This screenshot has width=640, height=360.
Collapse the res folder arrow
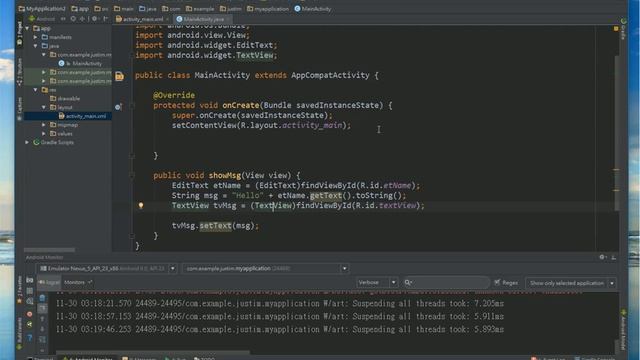pyautogui.click(x=36, y=89)
